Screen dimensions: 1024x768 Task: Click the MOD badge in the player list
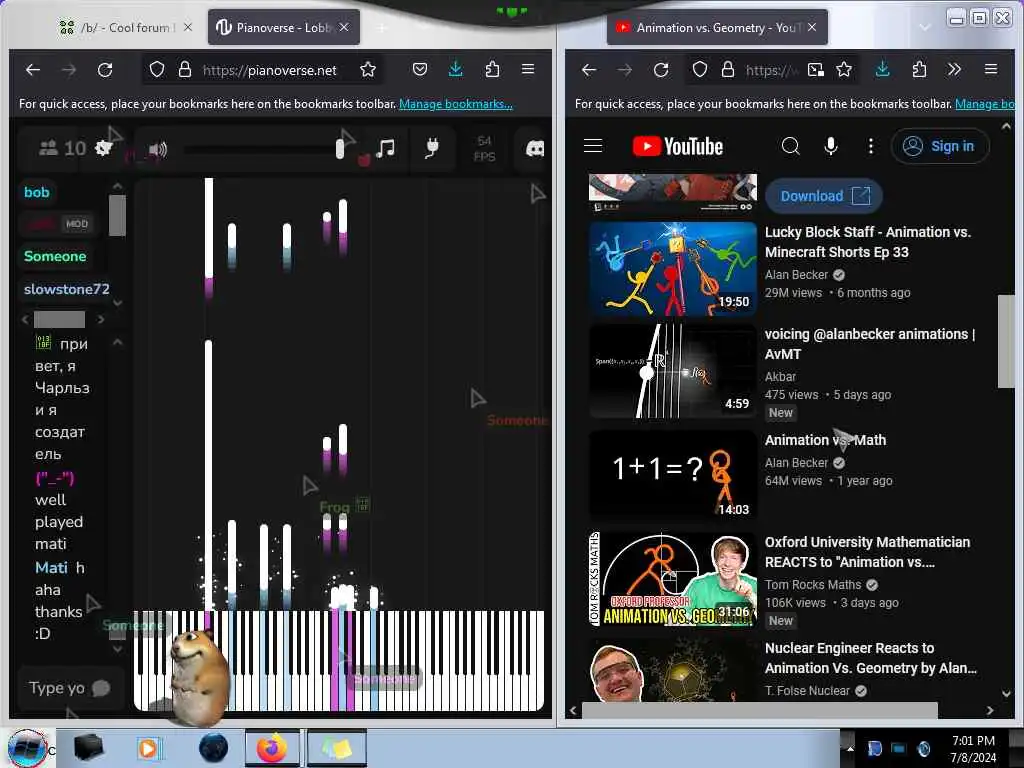76,224
